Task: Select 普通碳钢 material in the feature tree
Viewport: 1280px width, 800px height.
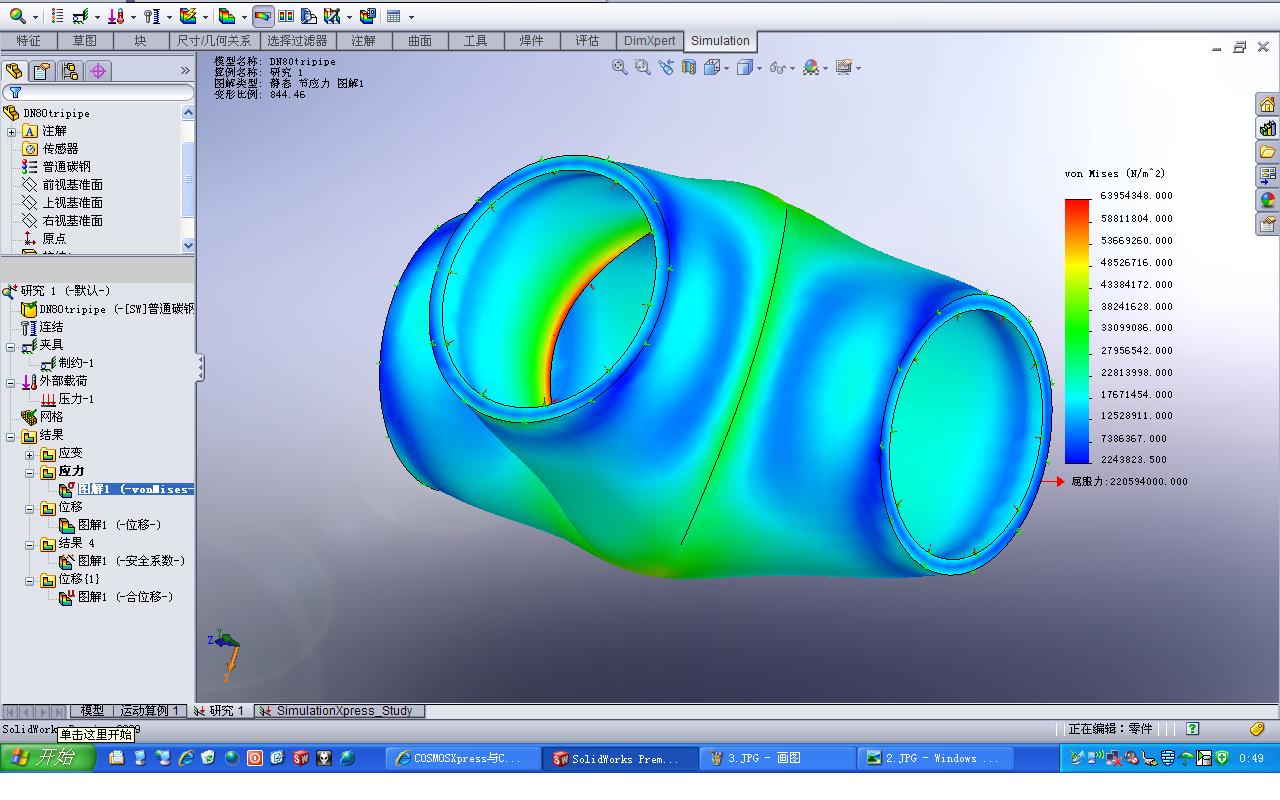Action: click(x=66, y=167)
